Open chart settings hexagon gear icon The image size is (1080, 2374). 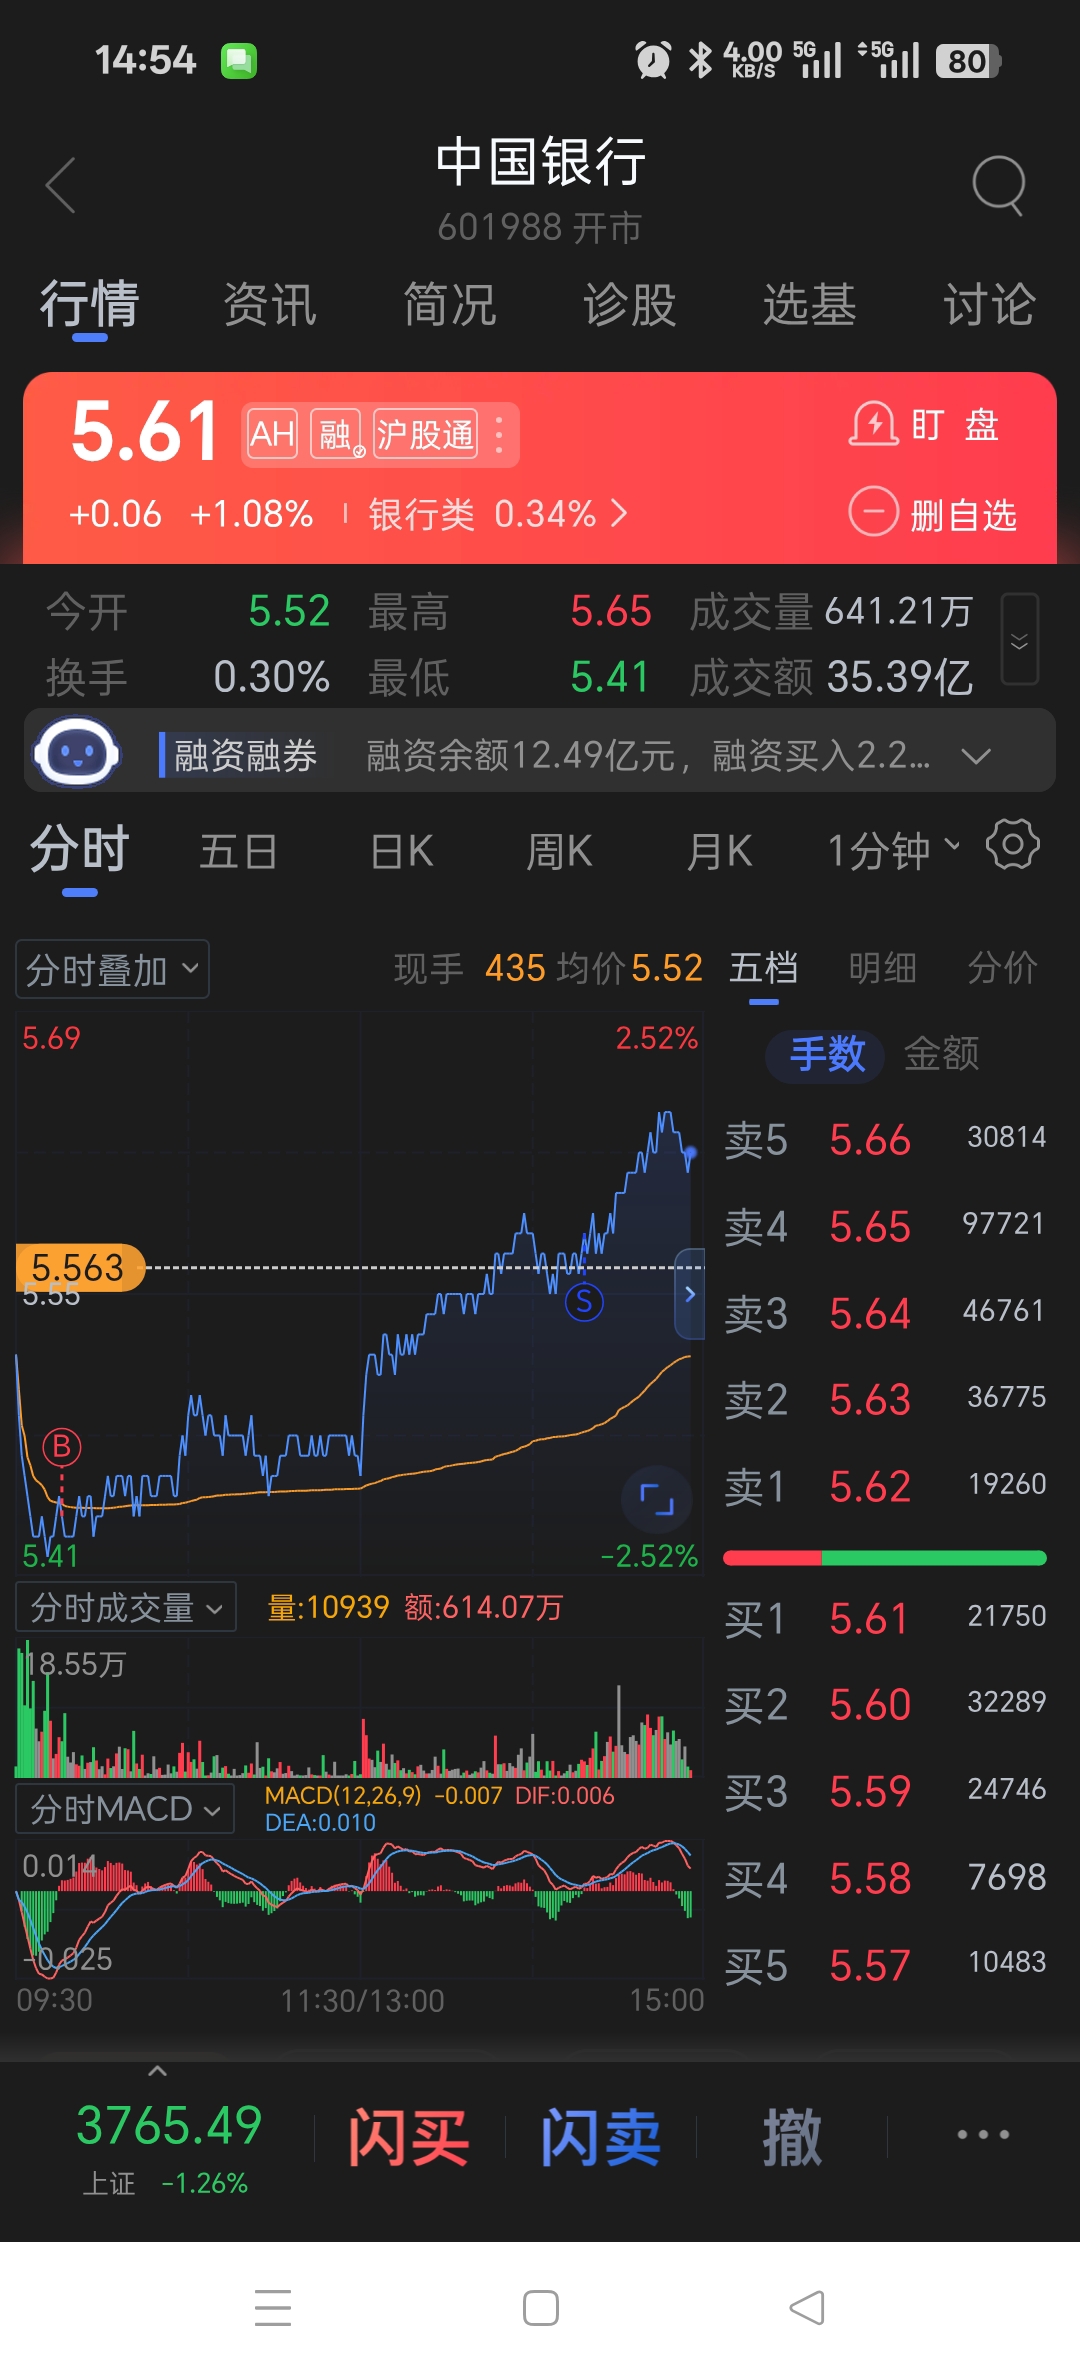[1013, 845]
